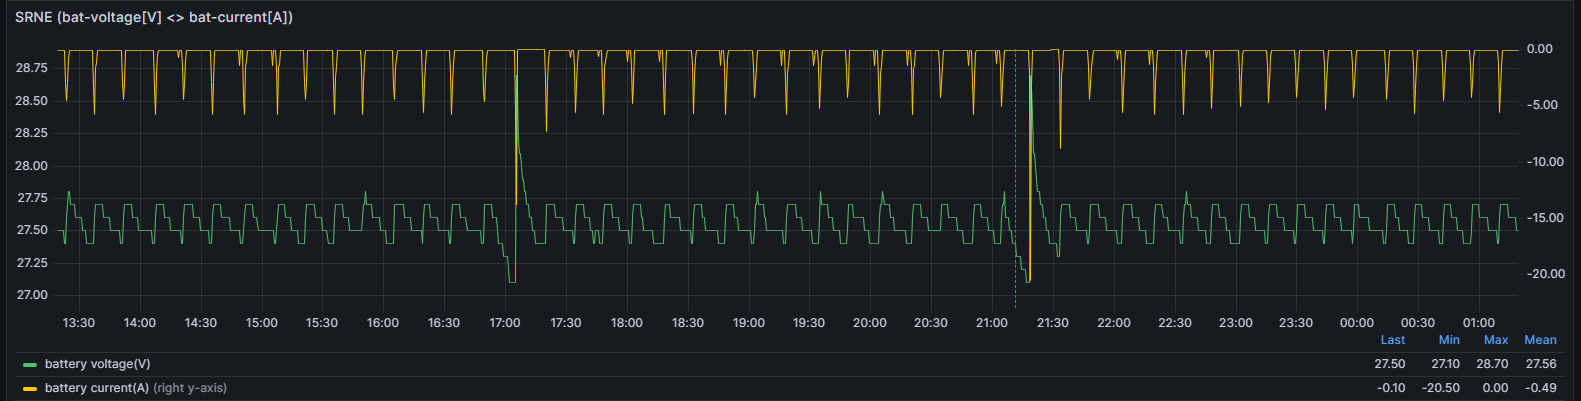Click the 27.00 voltage axis label
This screenshot has height=401, width=1581.
point(32,295)
